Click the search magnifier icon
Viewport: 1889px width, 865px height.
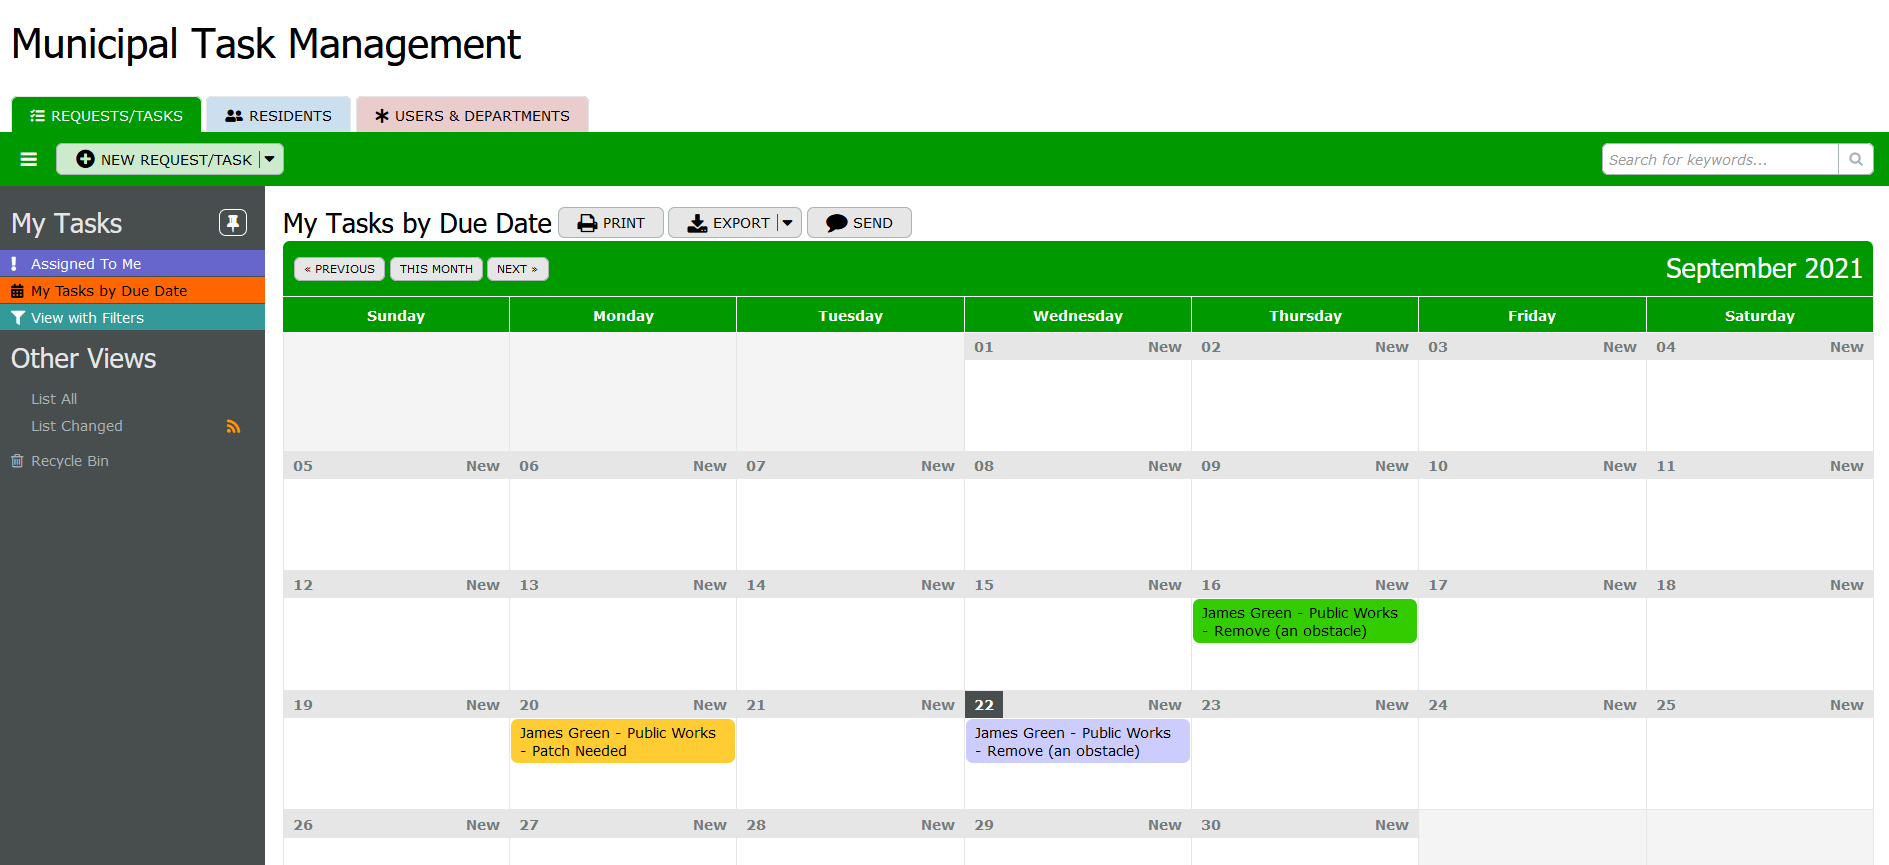point(1855,159)
